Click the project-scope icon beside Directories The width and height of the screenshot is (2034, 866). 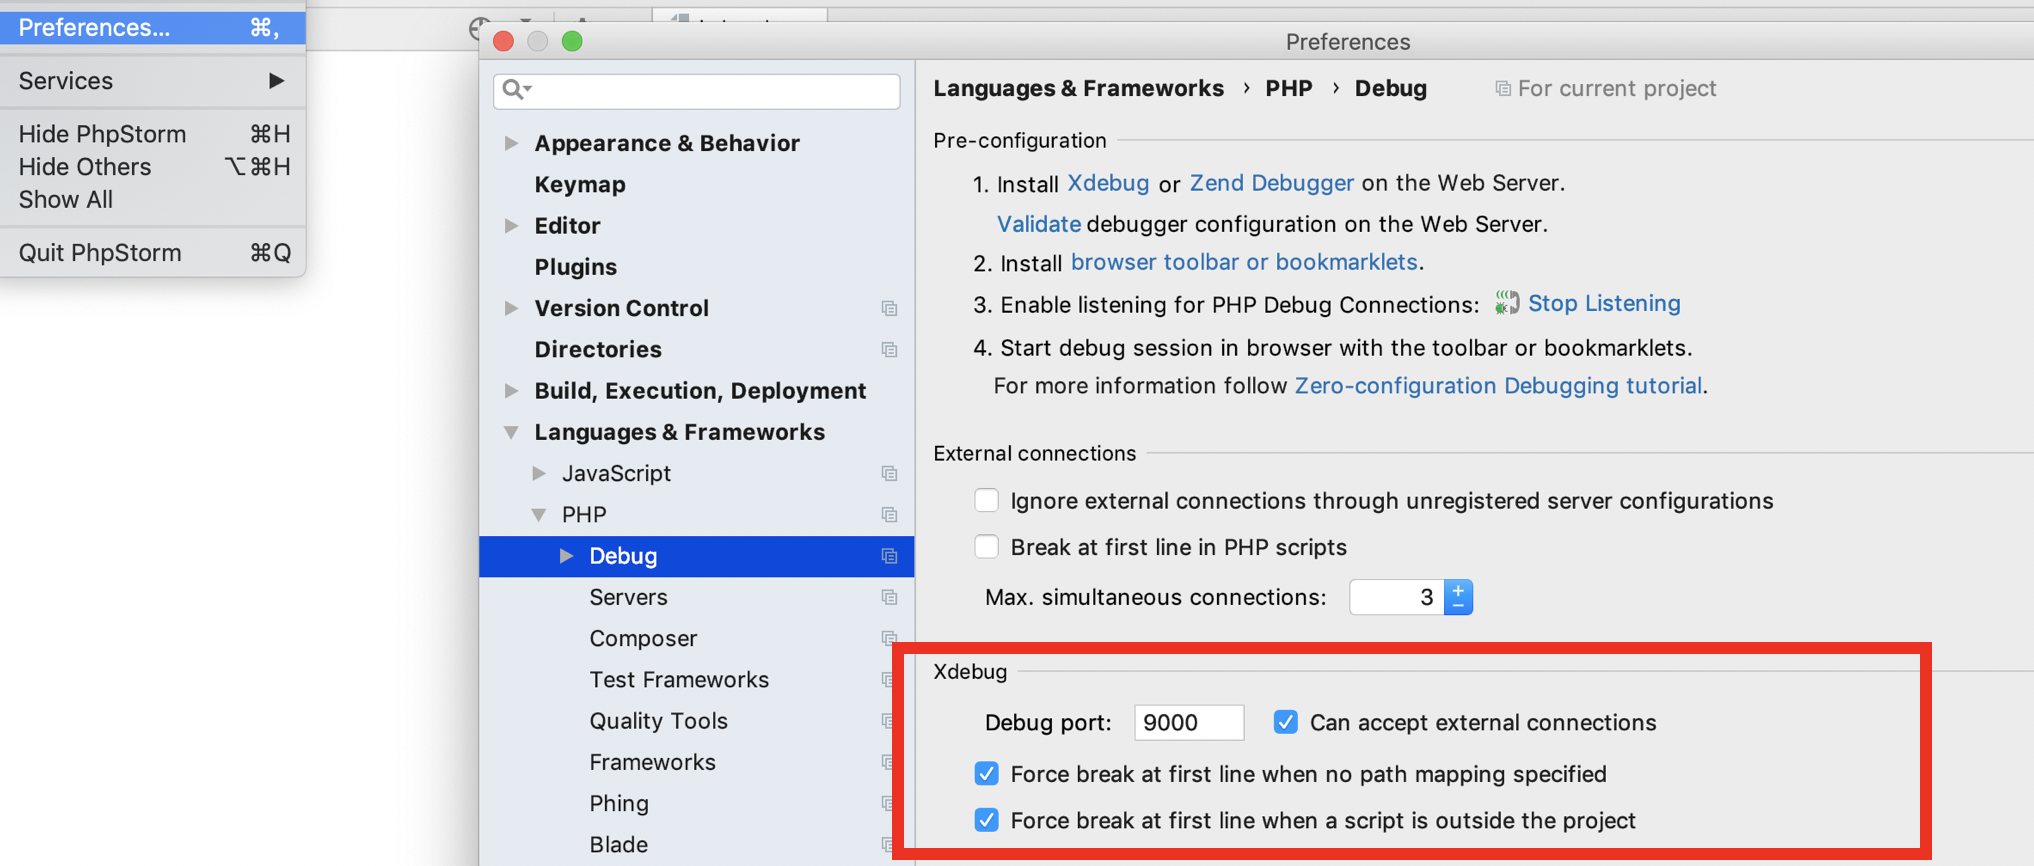[x=889, y=350]
